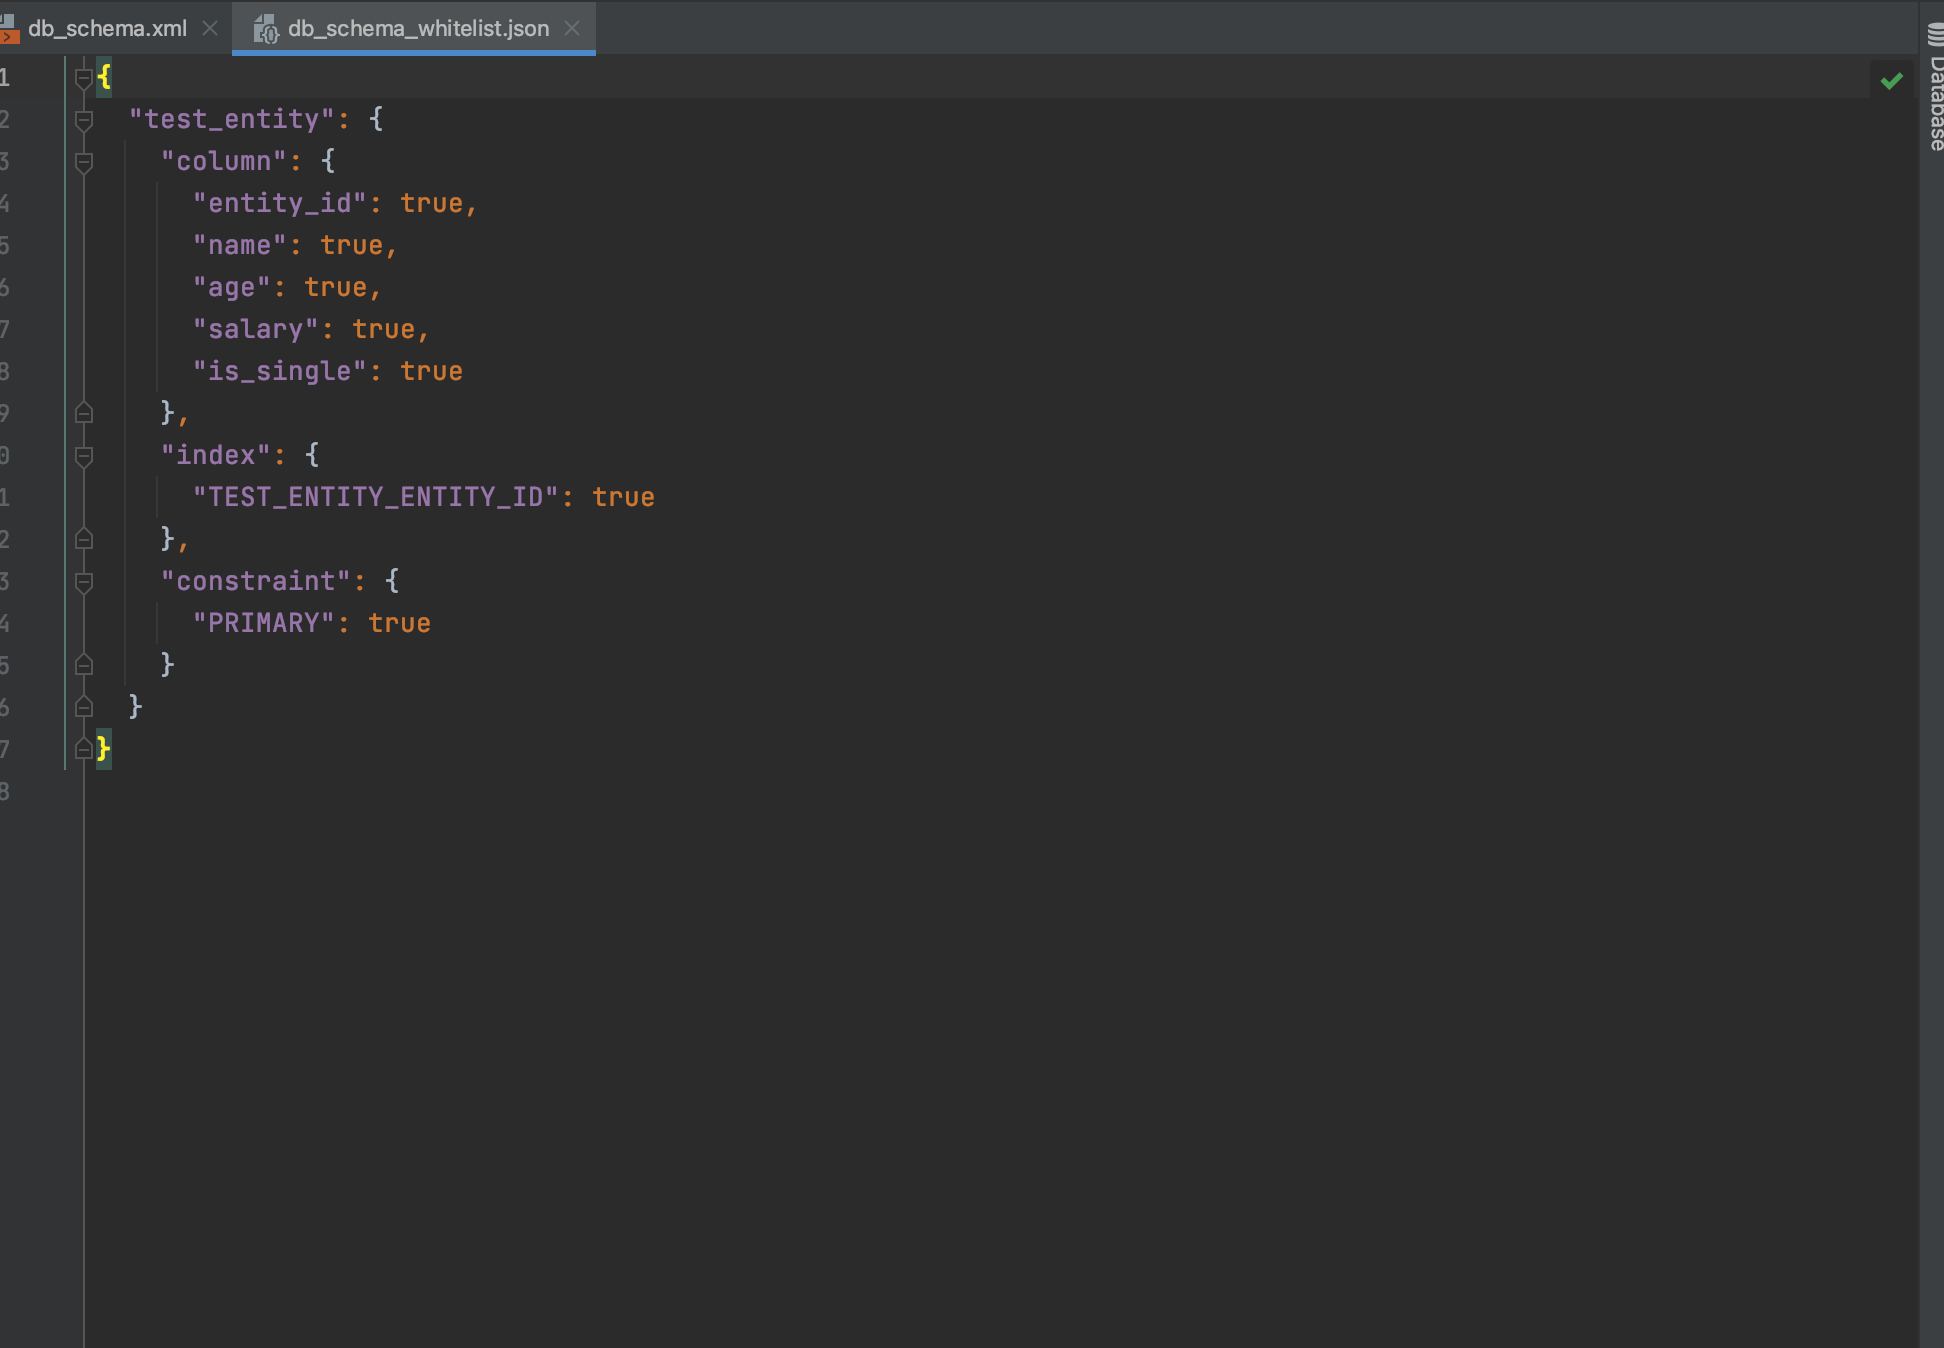Collapse the "column" block fold marker

click(x=84, y=162)
